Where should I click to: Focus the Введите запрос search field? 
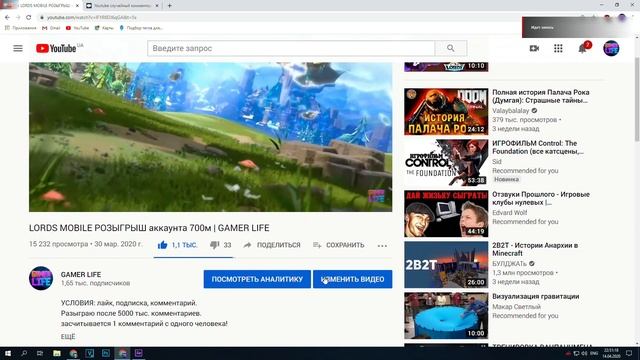[x=291, y=48]
